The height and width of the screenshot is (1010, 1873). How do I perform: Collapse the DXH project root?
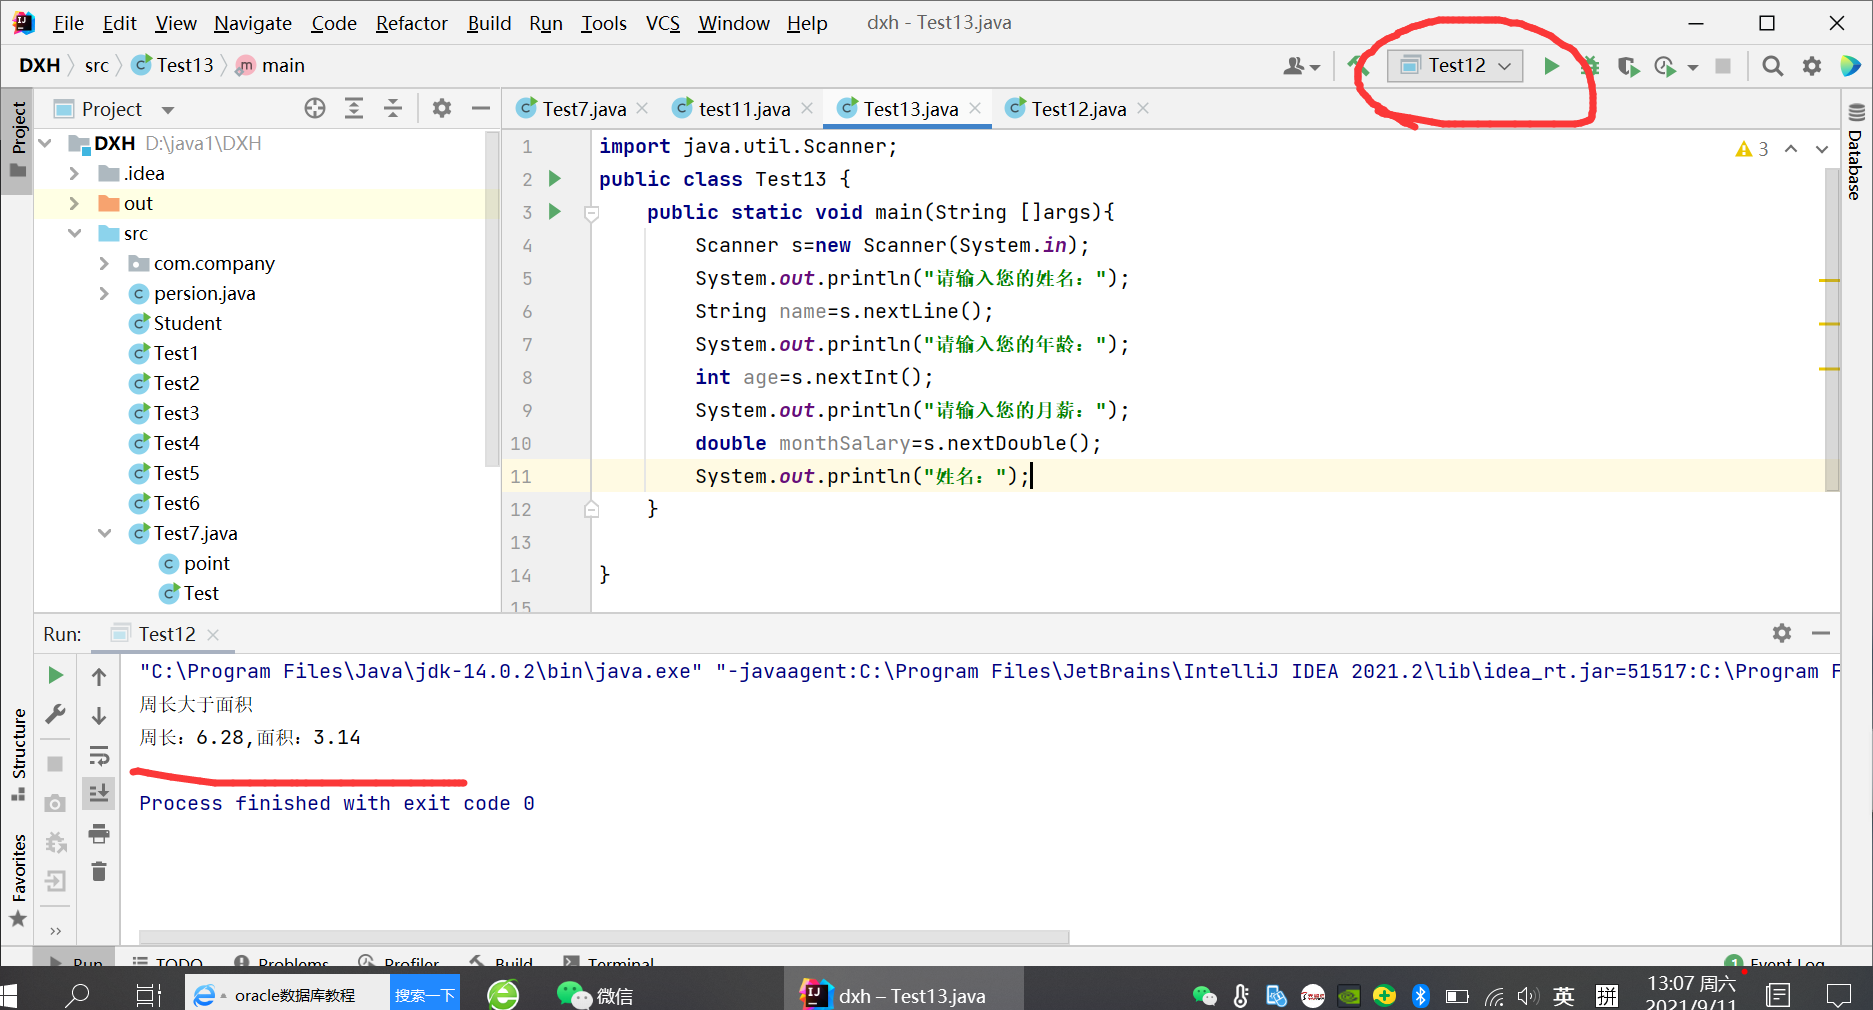click(x=45, y=143)
